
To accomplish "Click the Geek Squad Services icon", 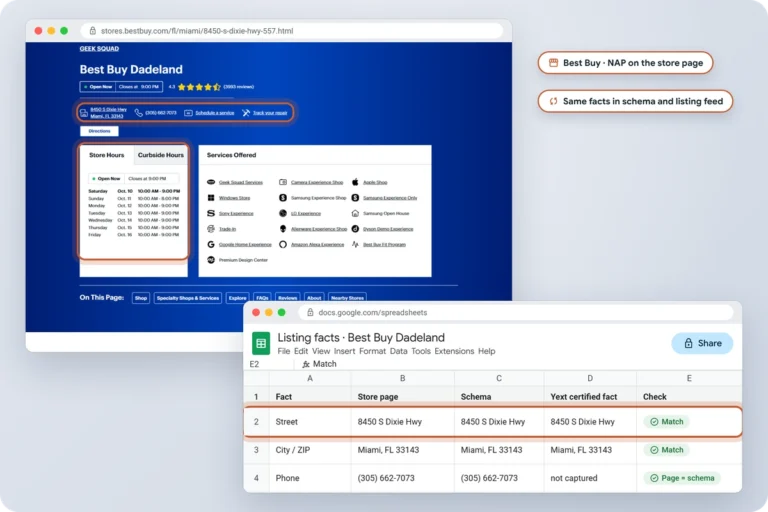I will coord(211,182).
